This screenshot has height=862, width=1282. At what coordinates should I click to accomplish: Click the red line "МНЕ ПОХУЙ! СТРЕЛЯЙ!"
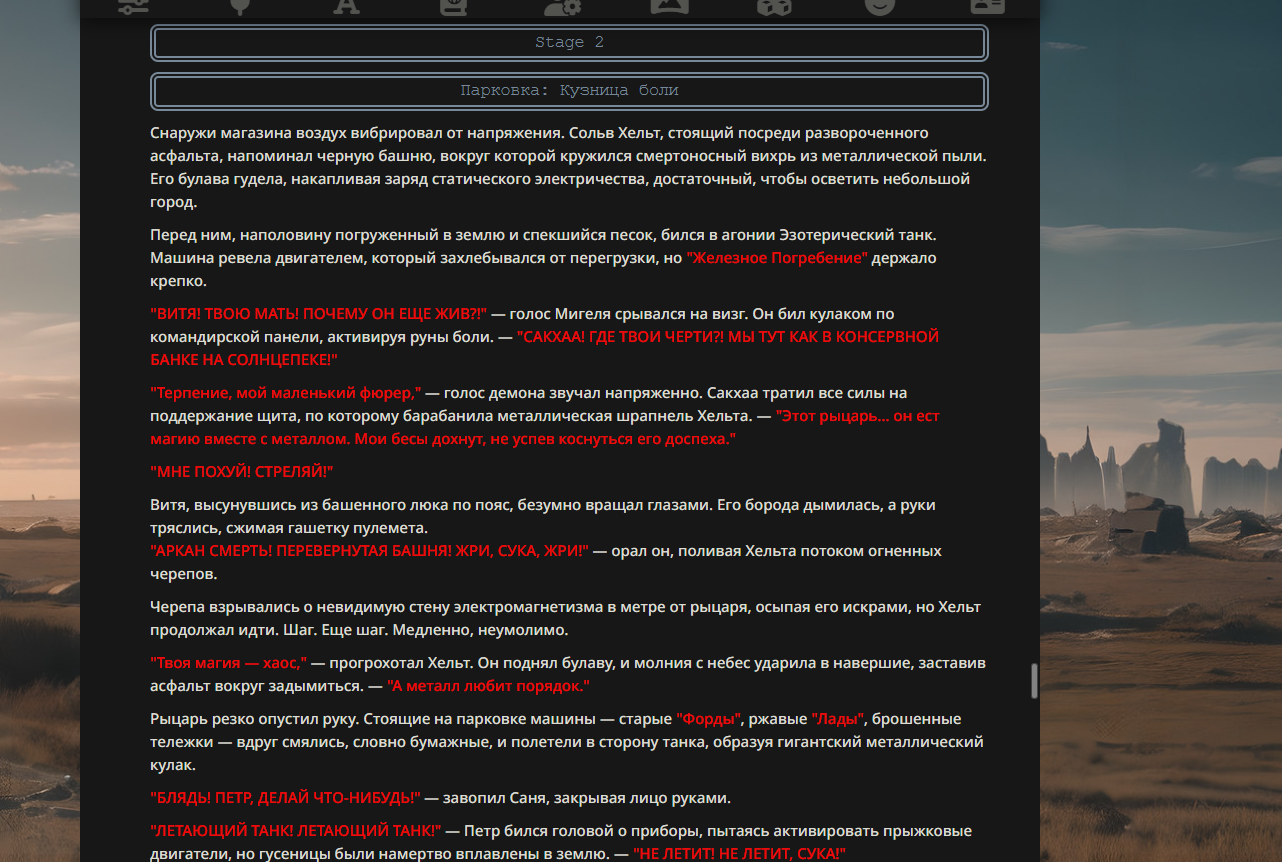(x=241, y=471)
